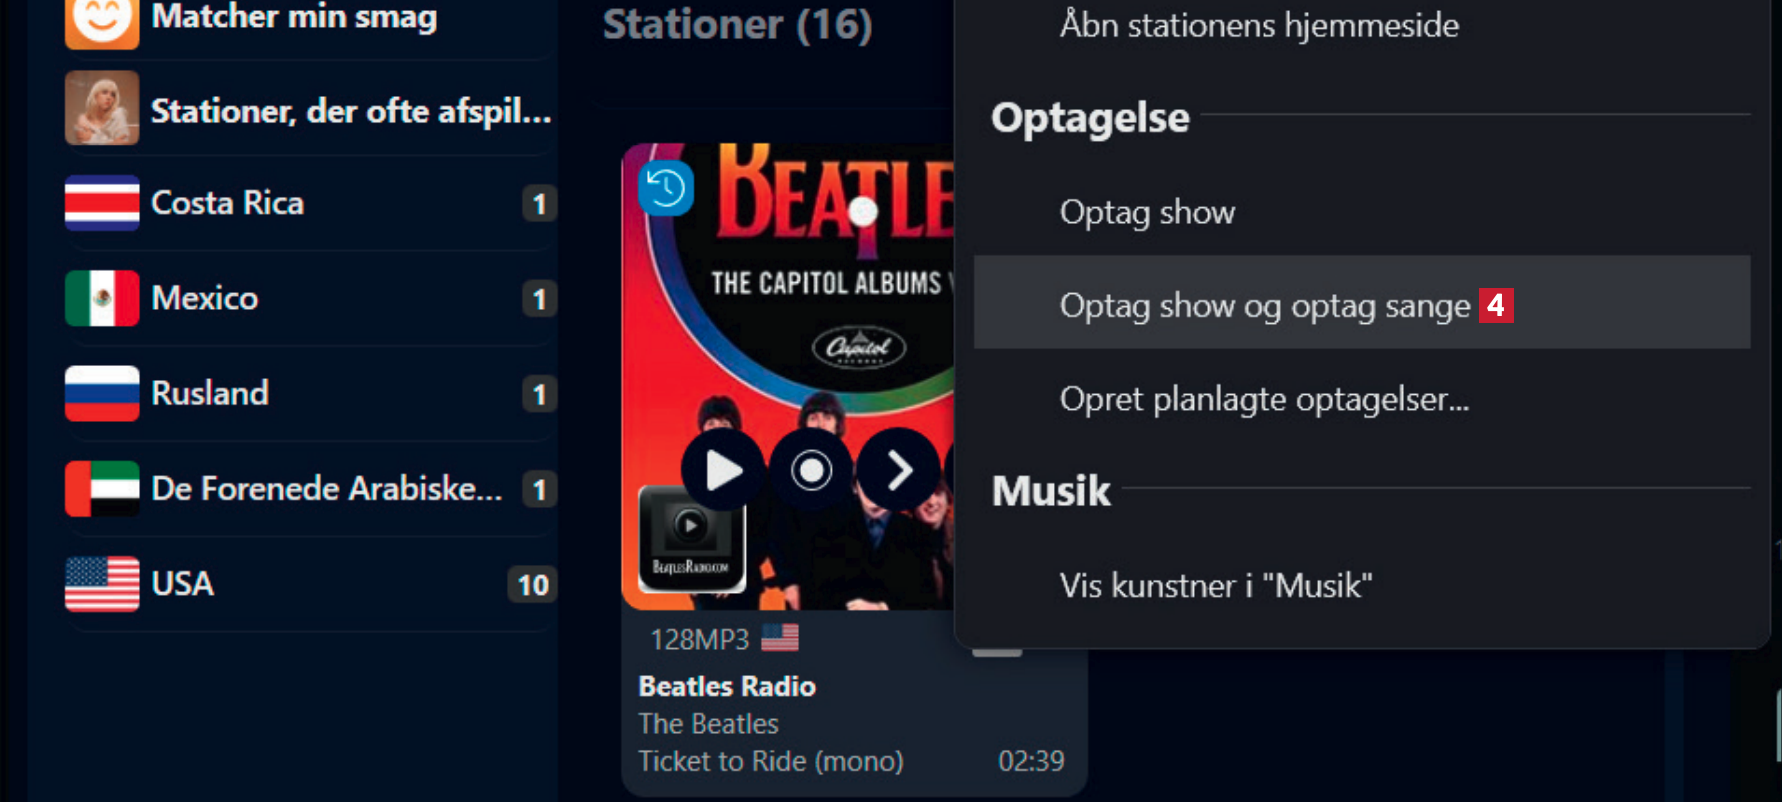1782x802 pixels.
Task: Open Stationer, der ofte afspil... list
Action: [x=350, y=111]
